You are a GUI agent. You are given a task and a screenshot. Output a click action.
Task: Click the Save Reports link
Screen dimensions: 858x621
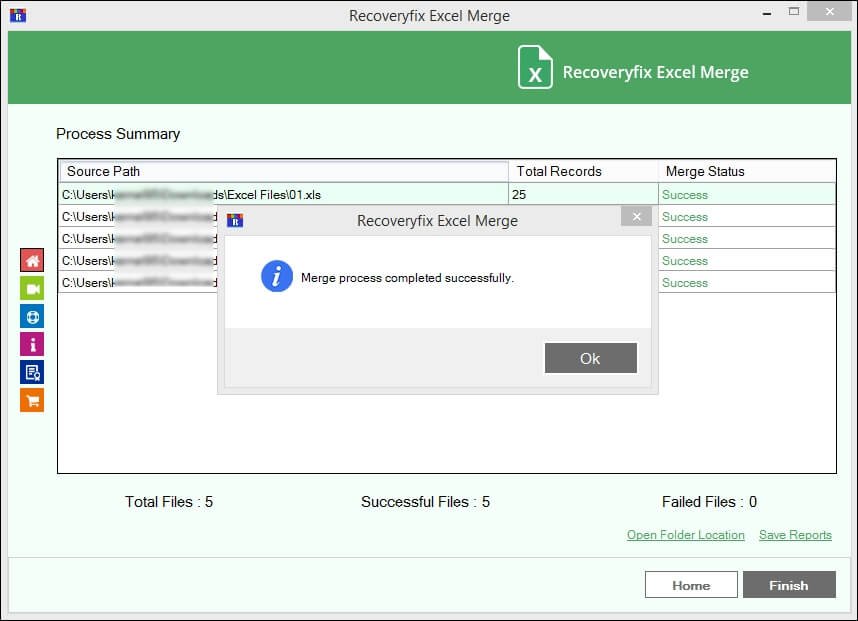click(x=795, y=535)
